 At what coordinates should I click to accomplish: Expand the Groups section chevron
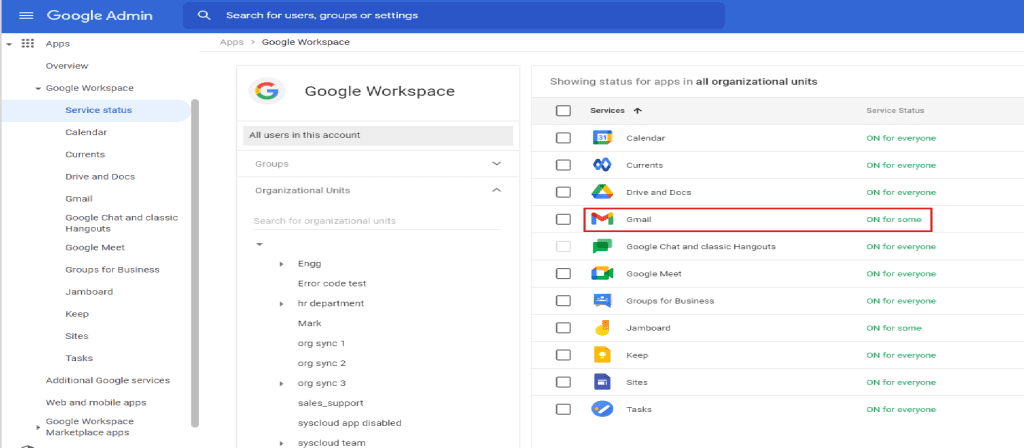pos(497,163)
